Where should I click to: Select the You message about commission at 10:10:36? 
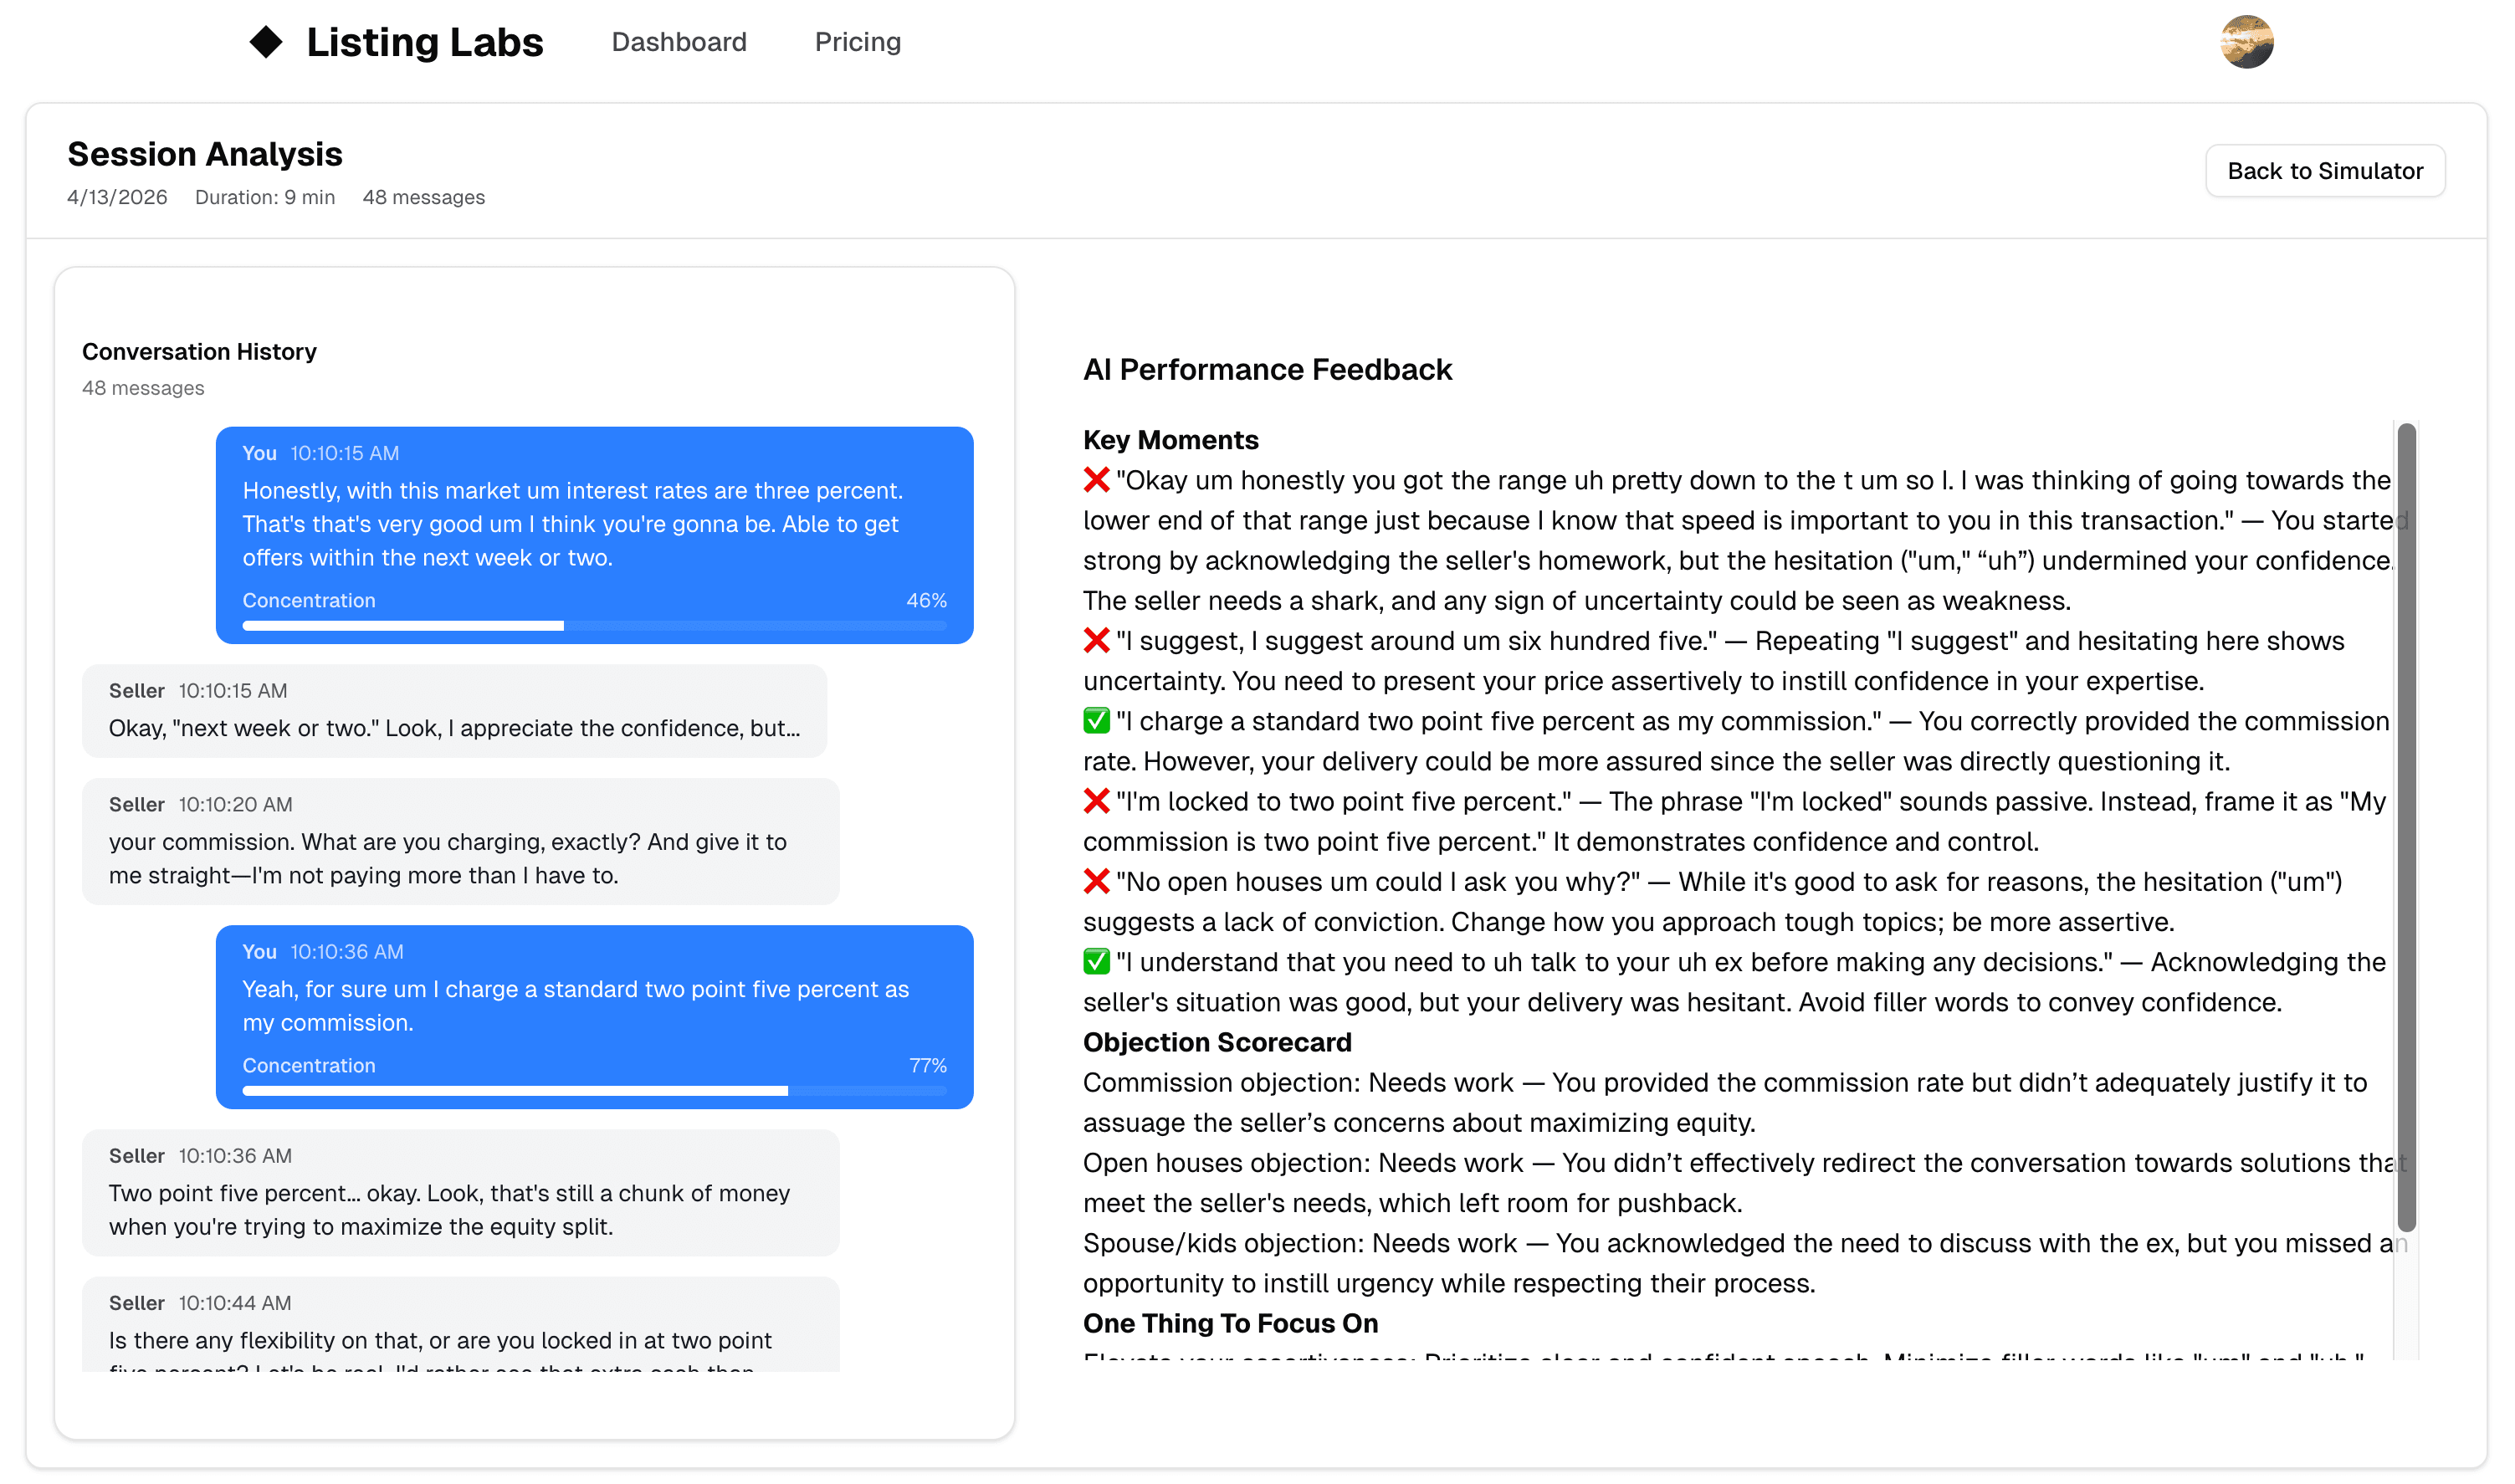(594, 1005)
